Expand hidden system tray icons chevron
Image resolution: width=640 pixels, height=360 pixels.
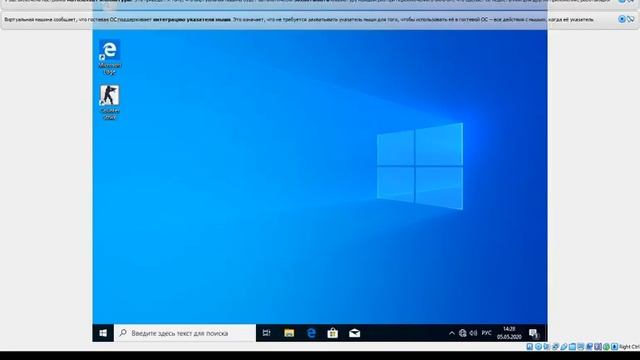click(451, 333)
